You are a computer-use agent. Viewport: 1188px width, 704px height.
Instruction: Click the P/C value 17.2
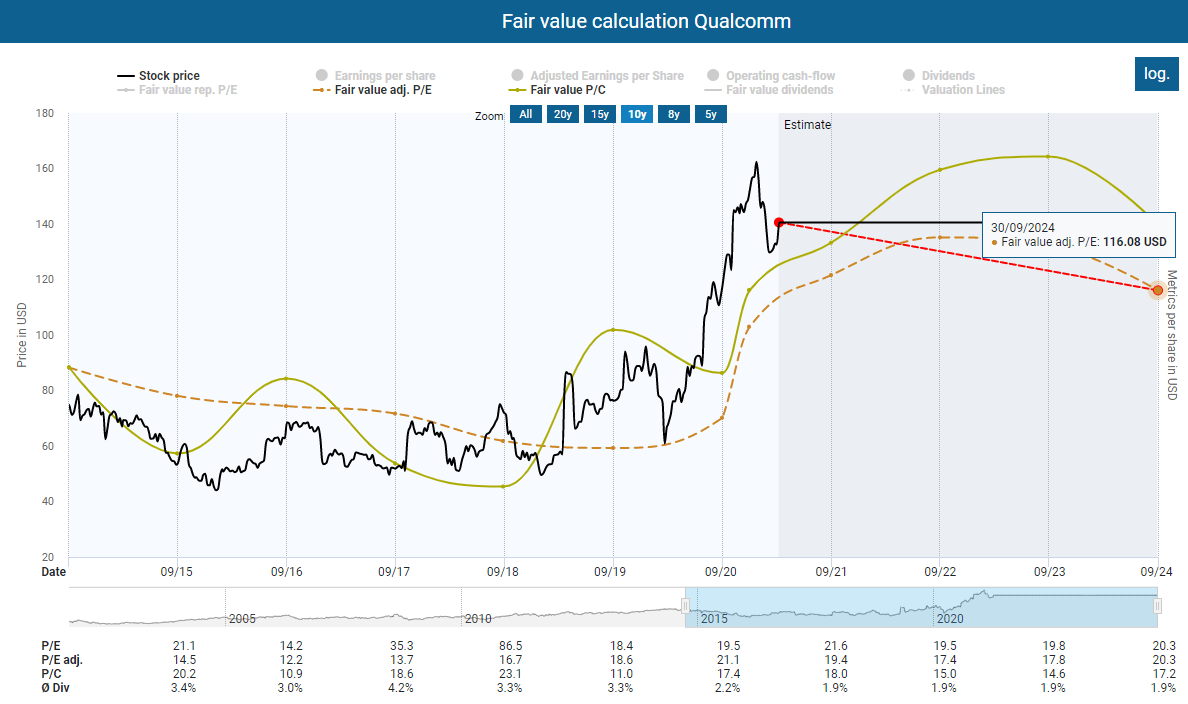(x=1164, y=674)
